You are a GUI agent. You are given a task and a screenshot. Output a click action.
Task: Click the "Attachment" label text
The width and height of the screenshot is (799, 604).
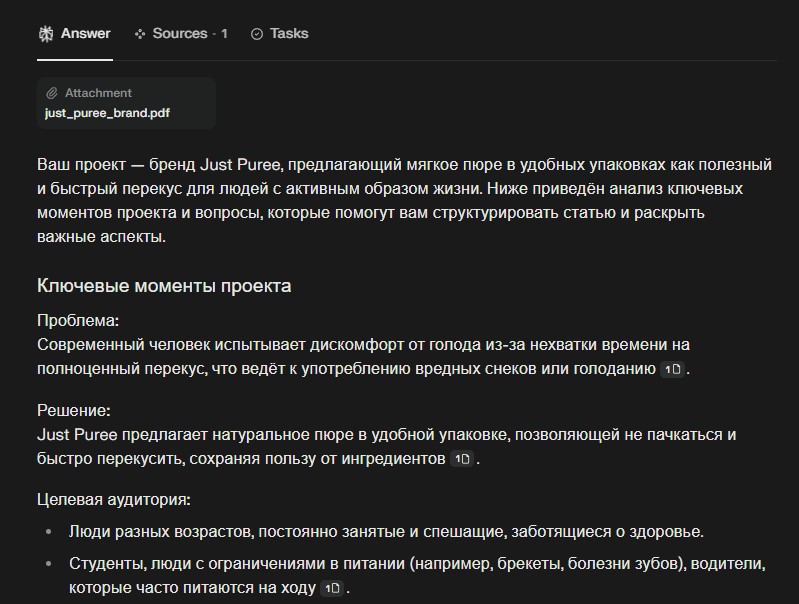coord(98,93)
